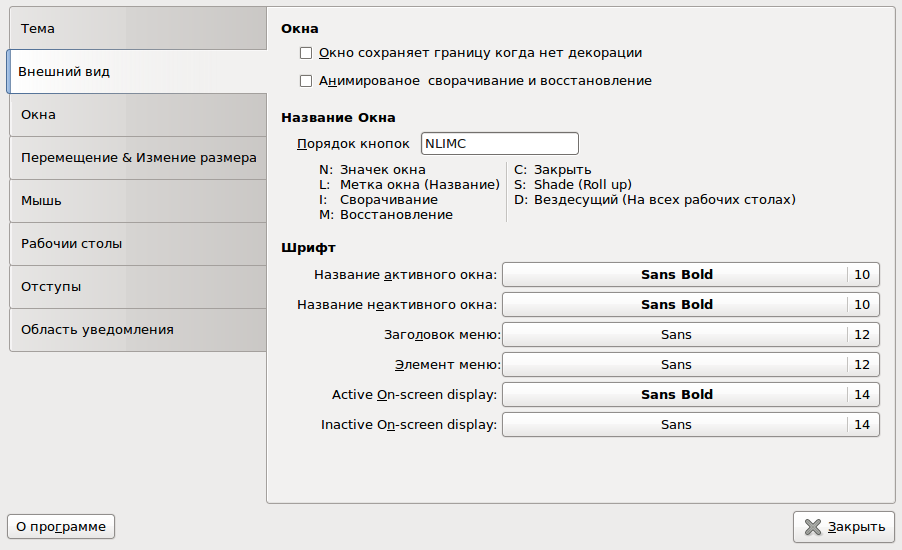Click the X icon on the Закрыть button
The width and height of the screenshot is (902, 550).
(x=815, y=527)
